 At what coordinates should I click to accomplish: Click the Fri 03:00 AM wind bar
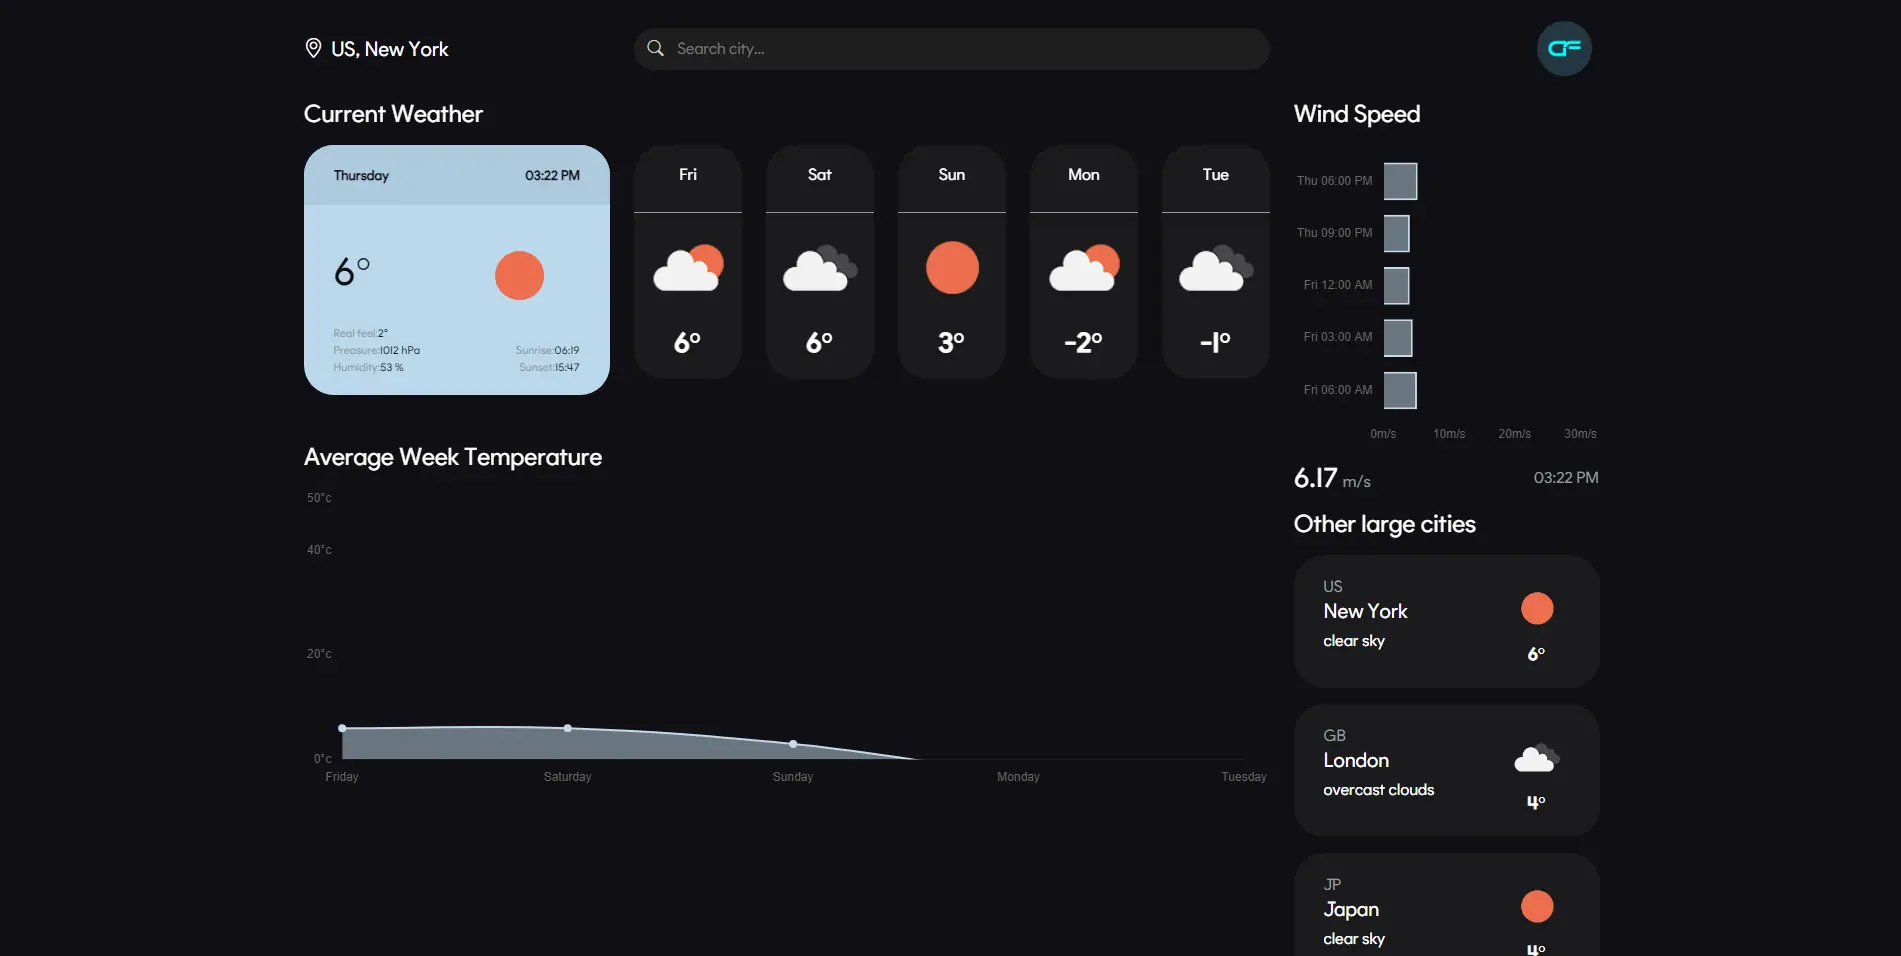click(1398, 337)
